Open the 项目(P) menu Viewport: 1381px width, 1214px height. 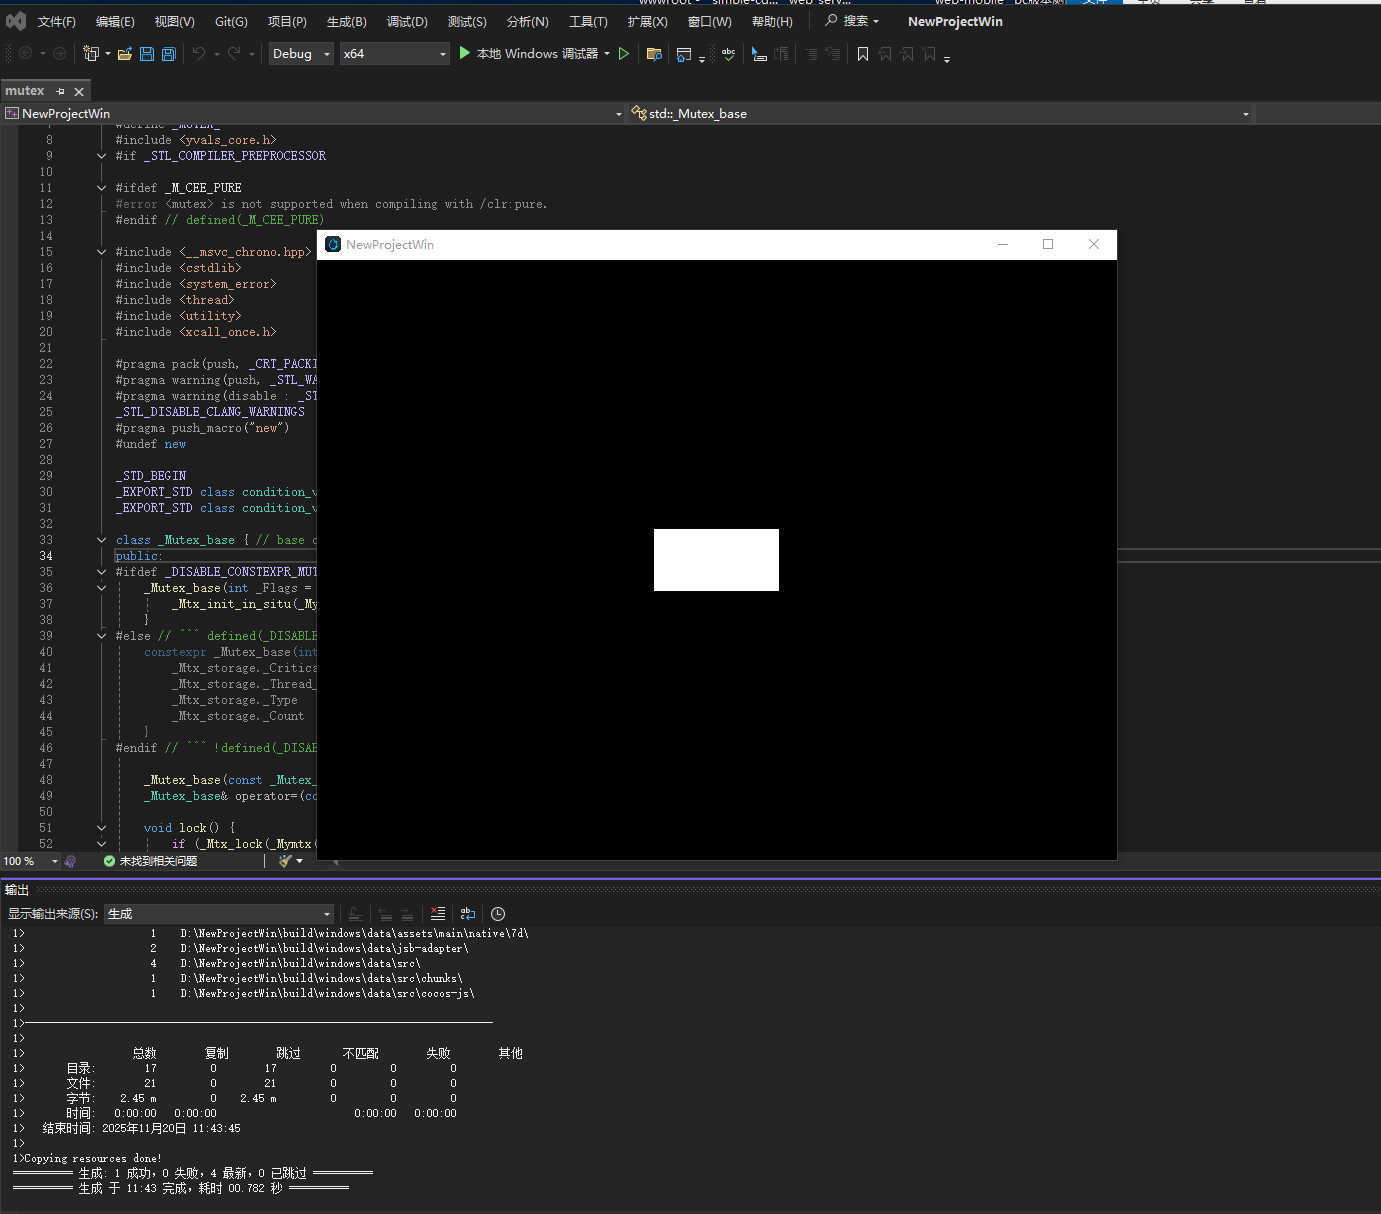(x=288, y=22)
